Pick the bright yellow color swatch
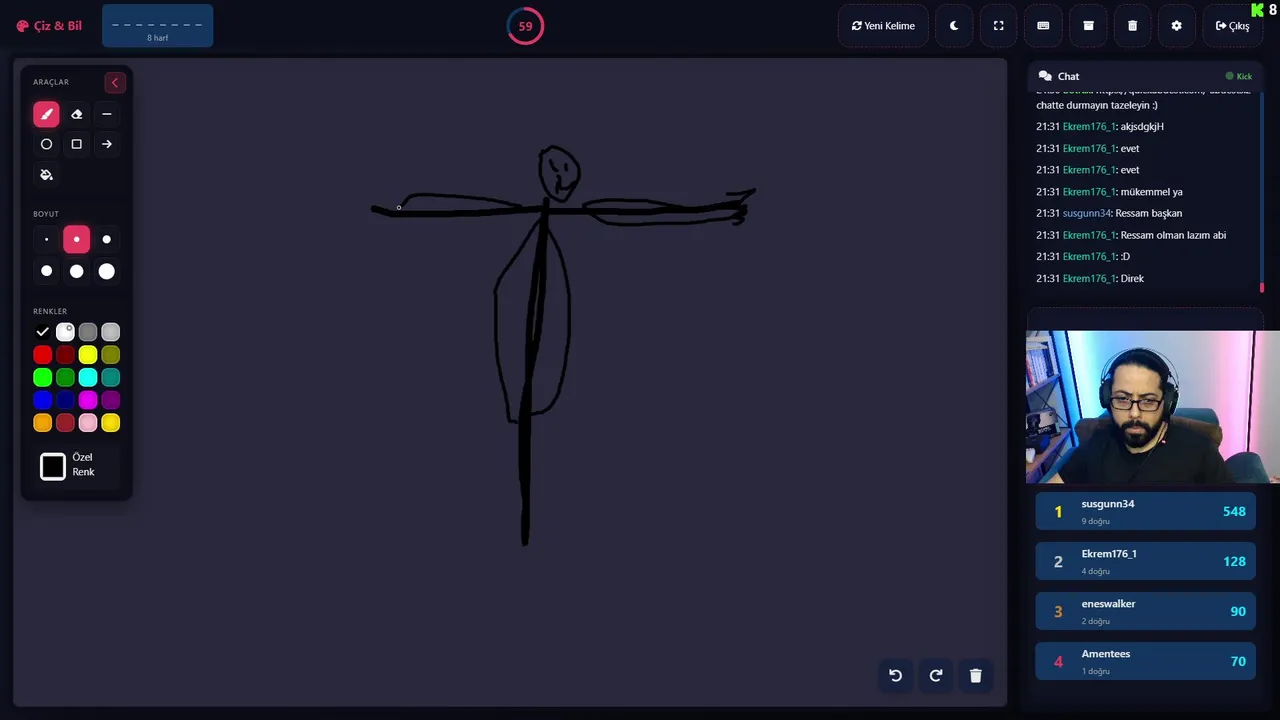The width and height of the screenshot is (1280, 720). click(88, 355)
